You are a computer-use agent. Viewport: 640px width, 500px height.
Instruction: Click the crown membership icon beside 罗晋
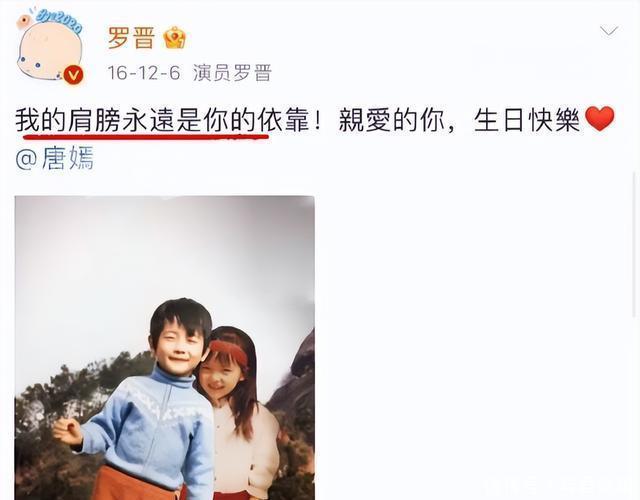tap(175, 38)
